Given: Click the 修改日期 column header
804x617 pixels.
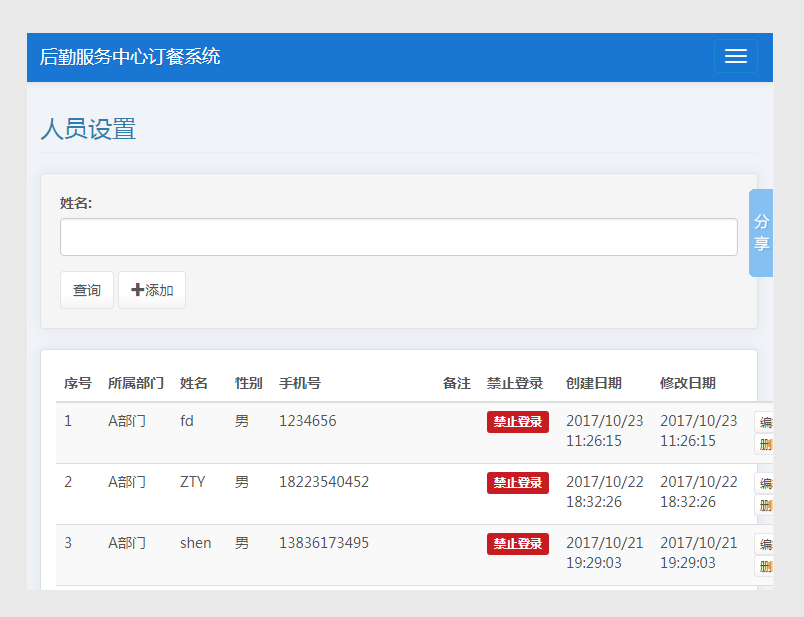Looking at the screenshot, I should click(687, 383).
